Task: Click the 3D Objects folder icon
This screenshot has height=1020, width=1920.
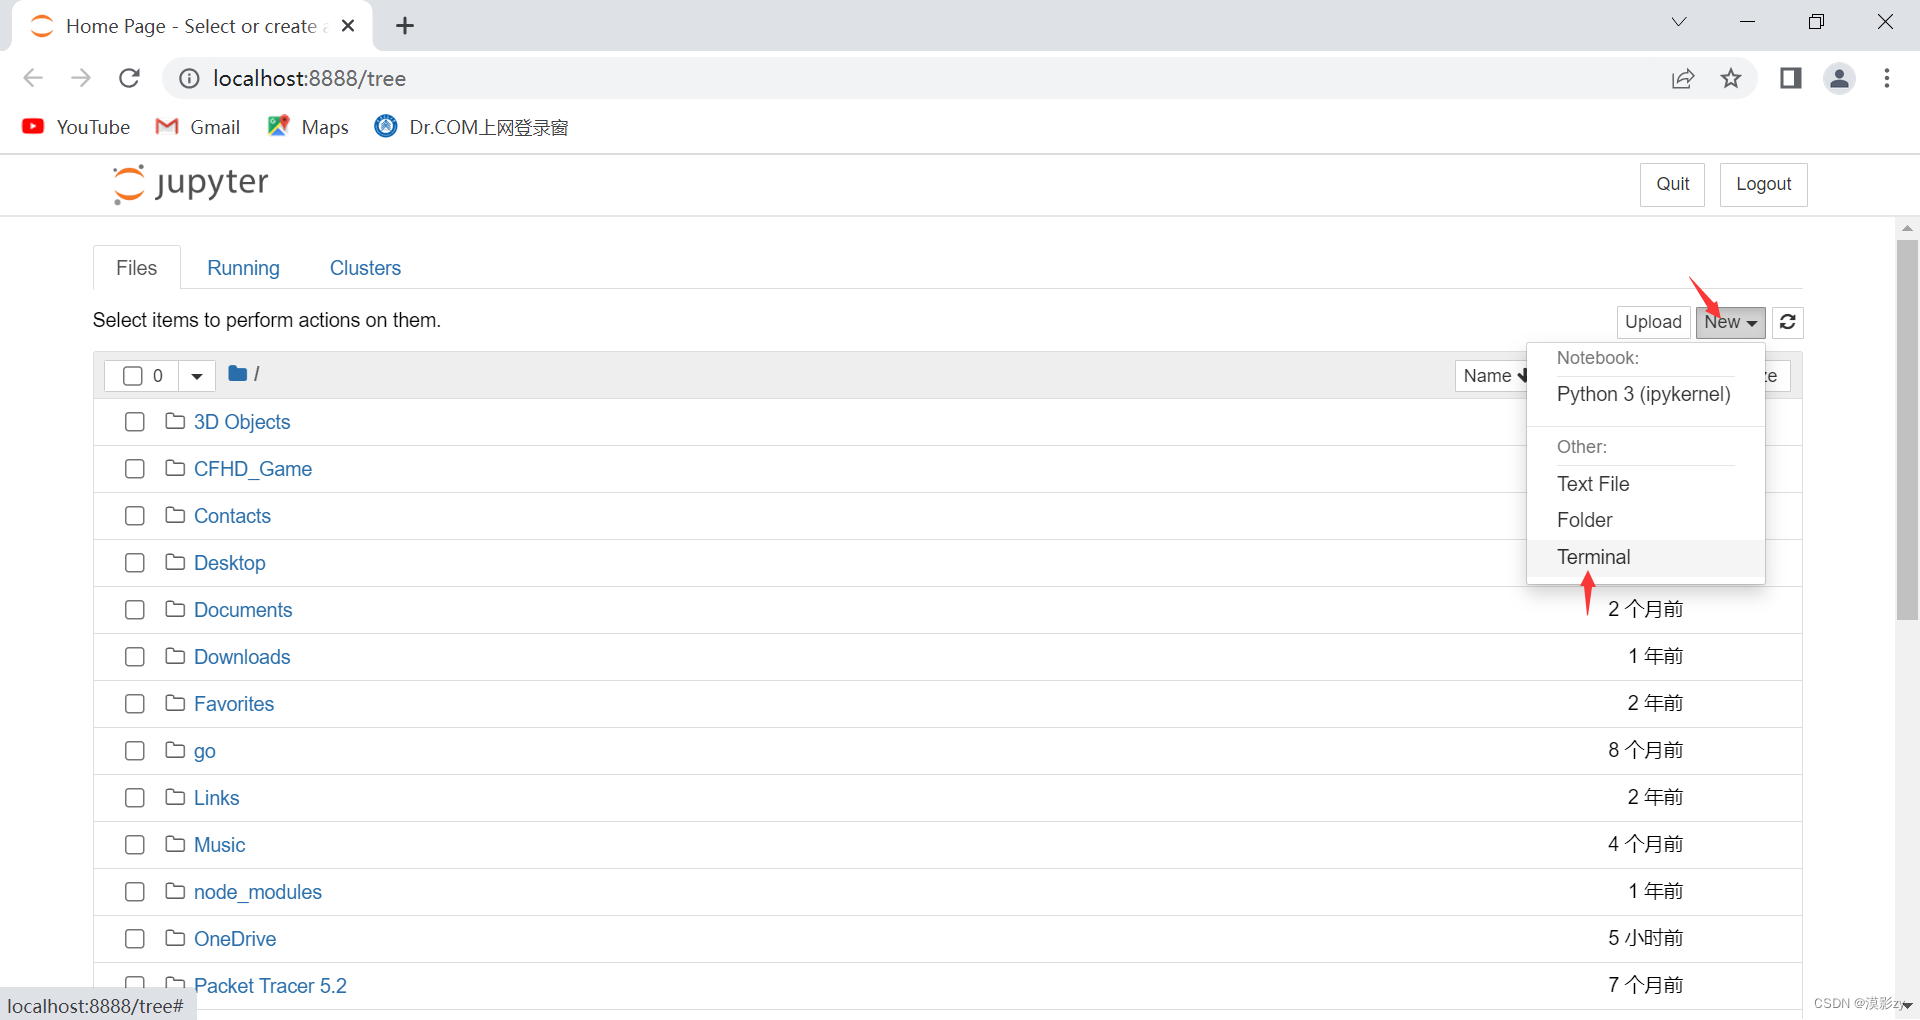Action: tap(175, 421)
